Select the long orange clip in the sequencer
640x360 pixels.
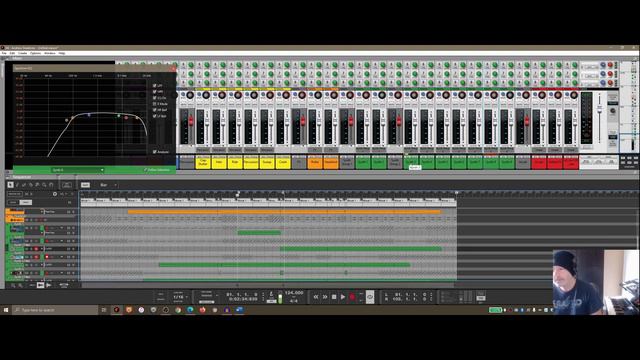coord(284,212)
